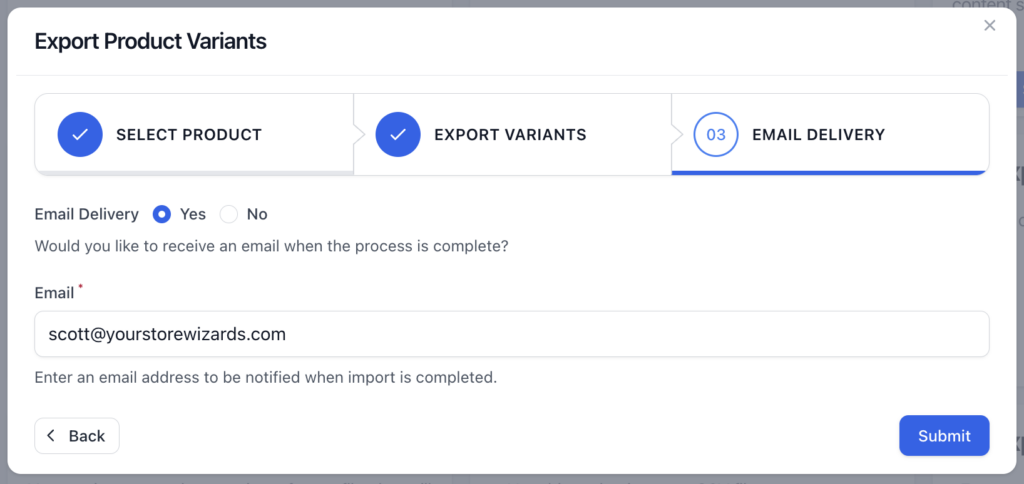1024x484 pixels.
Task: Click the blue progress bar under Email Delivery
Action: point(830,173)
